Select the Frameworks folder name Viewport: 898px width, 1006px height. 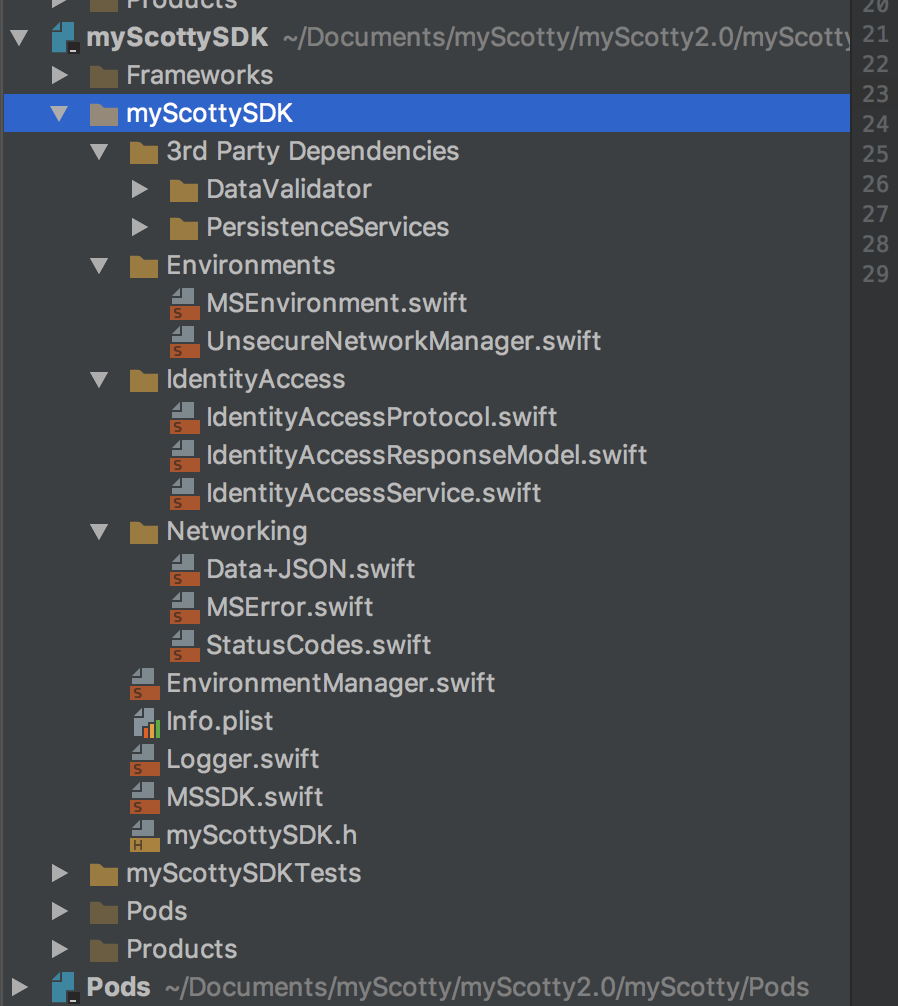[x=199, y=75]
